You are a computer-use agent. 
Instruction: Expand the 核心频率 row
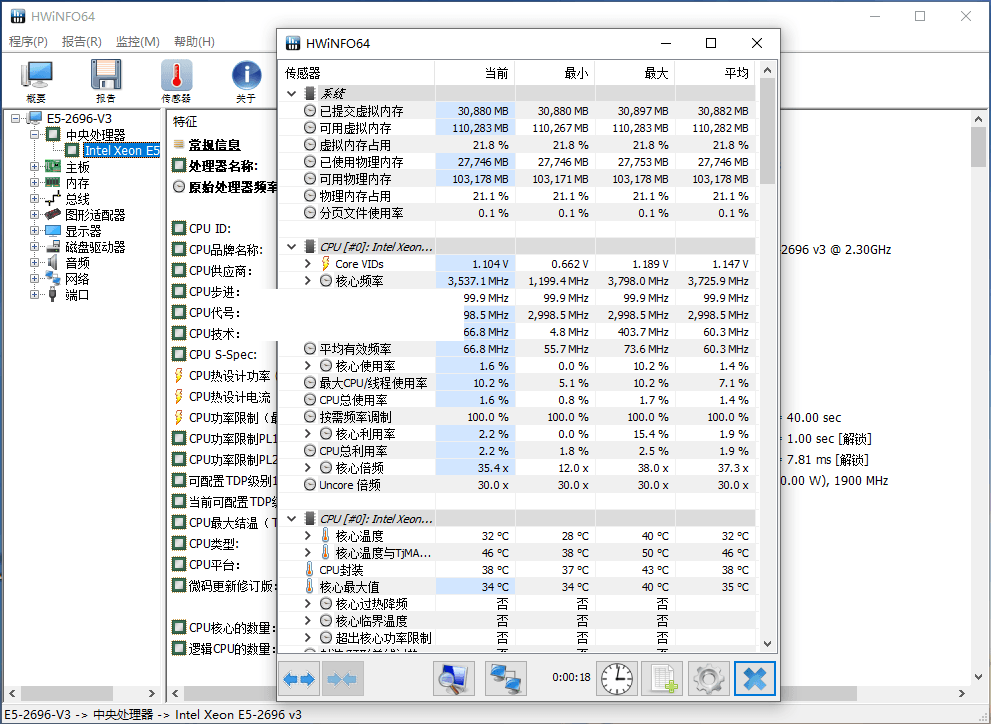[x=308, y=281]
